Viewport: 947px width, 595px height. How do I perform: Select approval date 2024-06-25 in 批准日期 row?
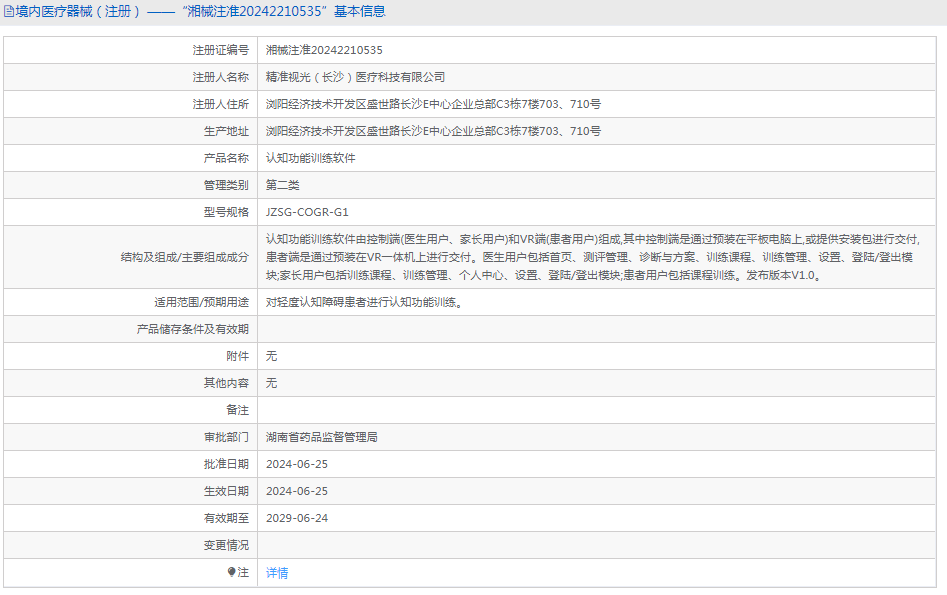[x=297, y=464]
